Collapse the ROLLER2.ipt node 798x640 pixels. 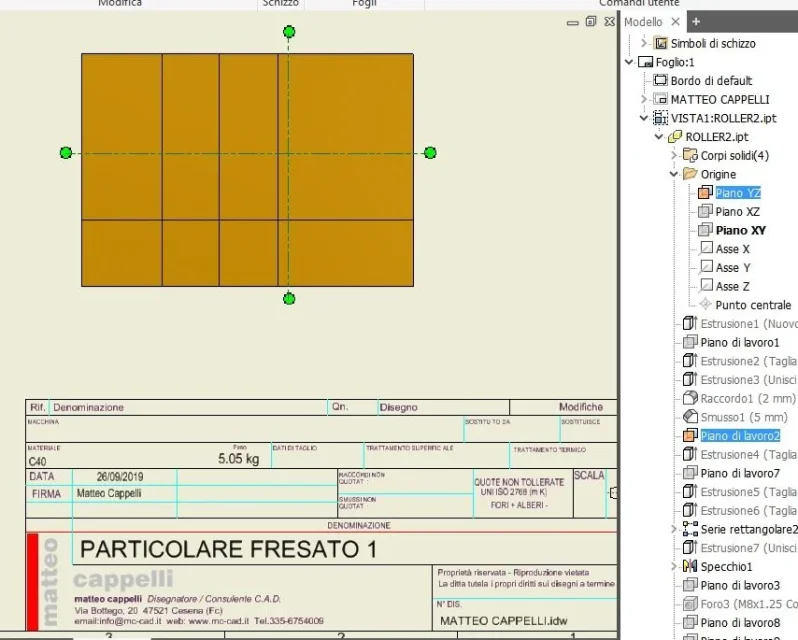point(659,136)
